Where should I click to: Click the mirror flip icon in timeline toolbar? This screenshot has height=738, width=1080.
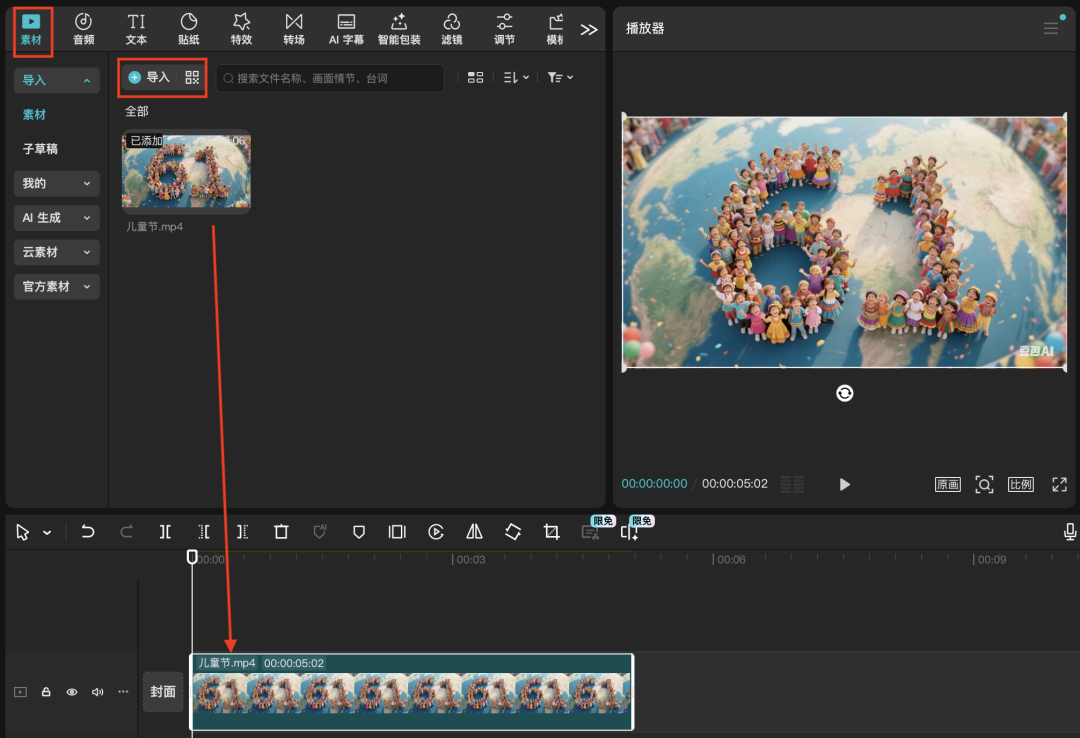coord(475,532)
